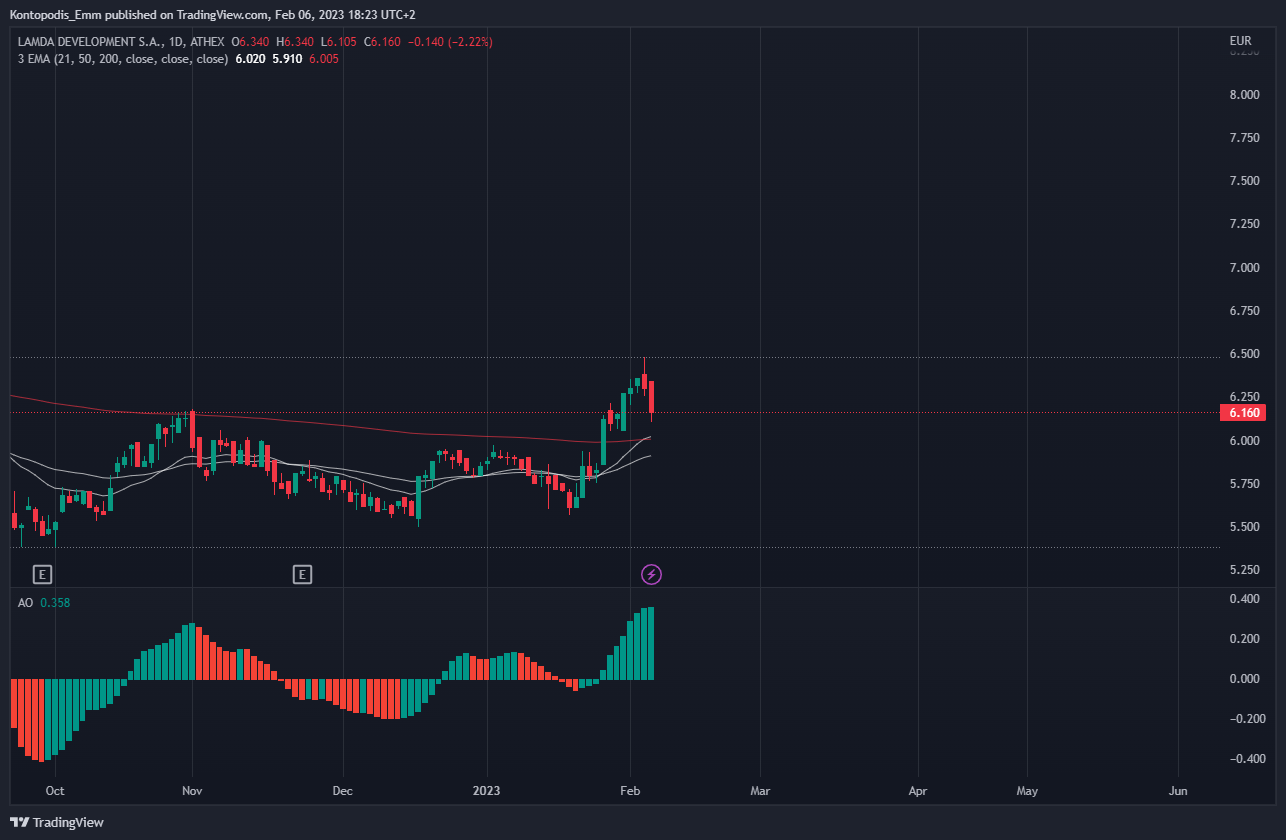Click the October earnings 'E' marker
This screenshot has height=840, width=1286.
pos(42,574)
